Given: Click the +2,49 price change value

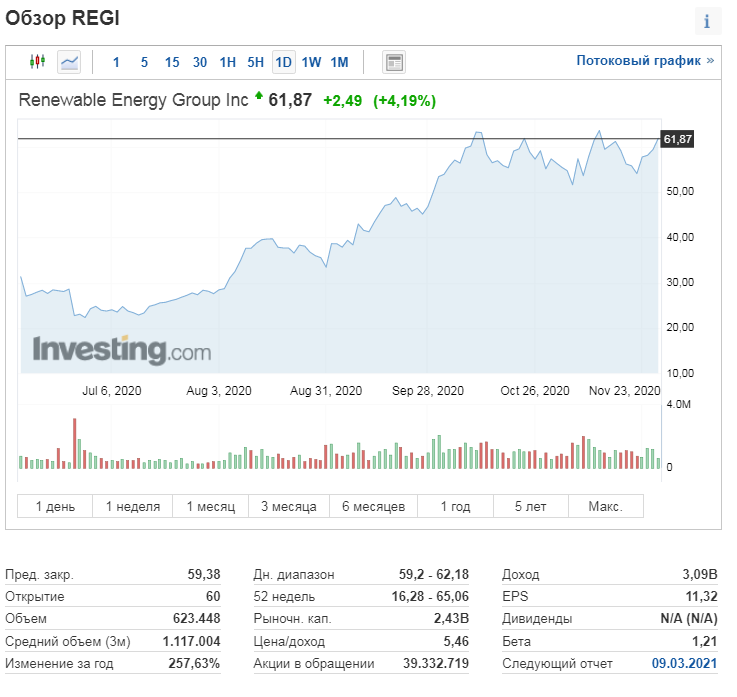Looking at the screenshot, I should (x=343, y=101).
